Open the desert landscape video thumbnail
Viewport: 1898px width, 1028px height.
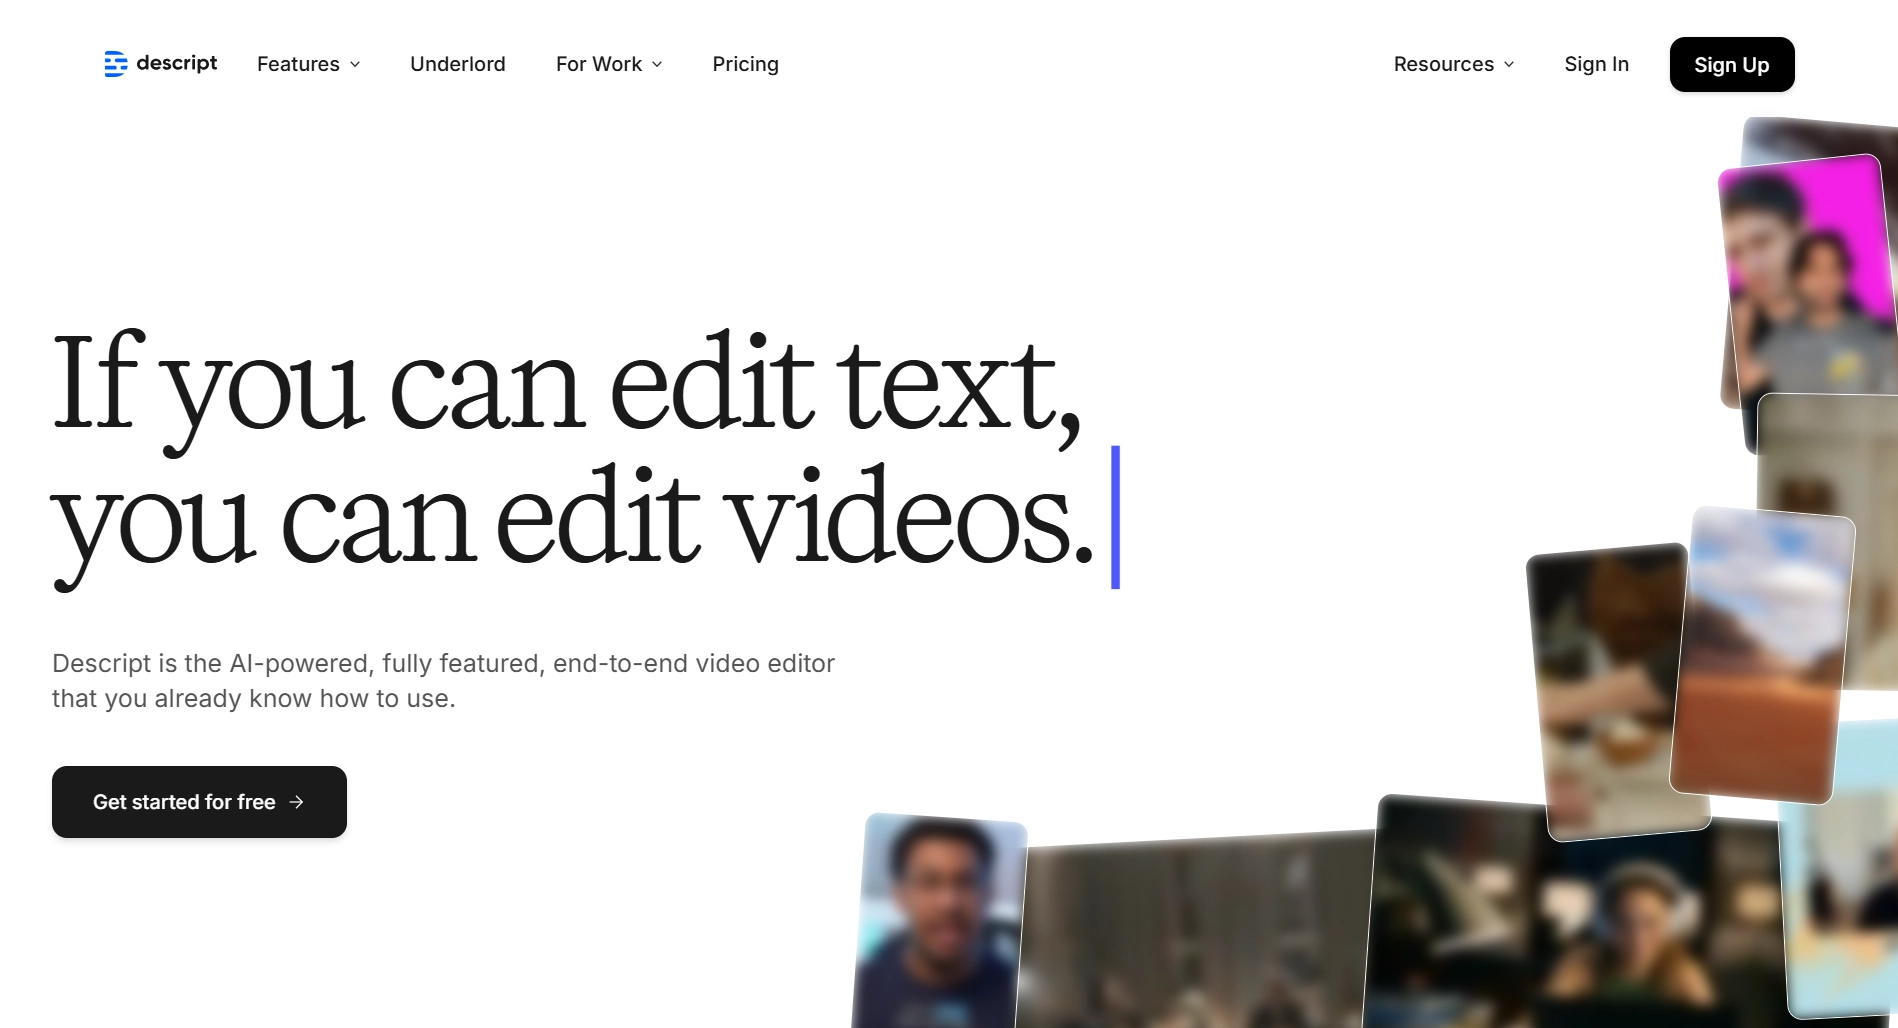point(1763,655)
